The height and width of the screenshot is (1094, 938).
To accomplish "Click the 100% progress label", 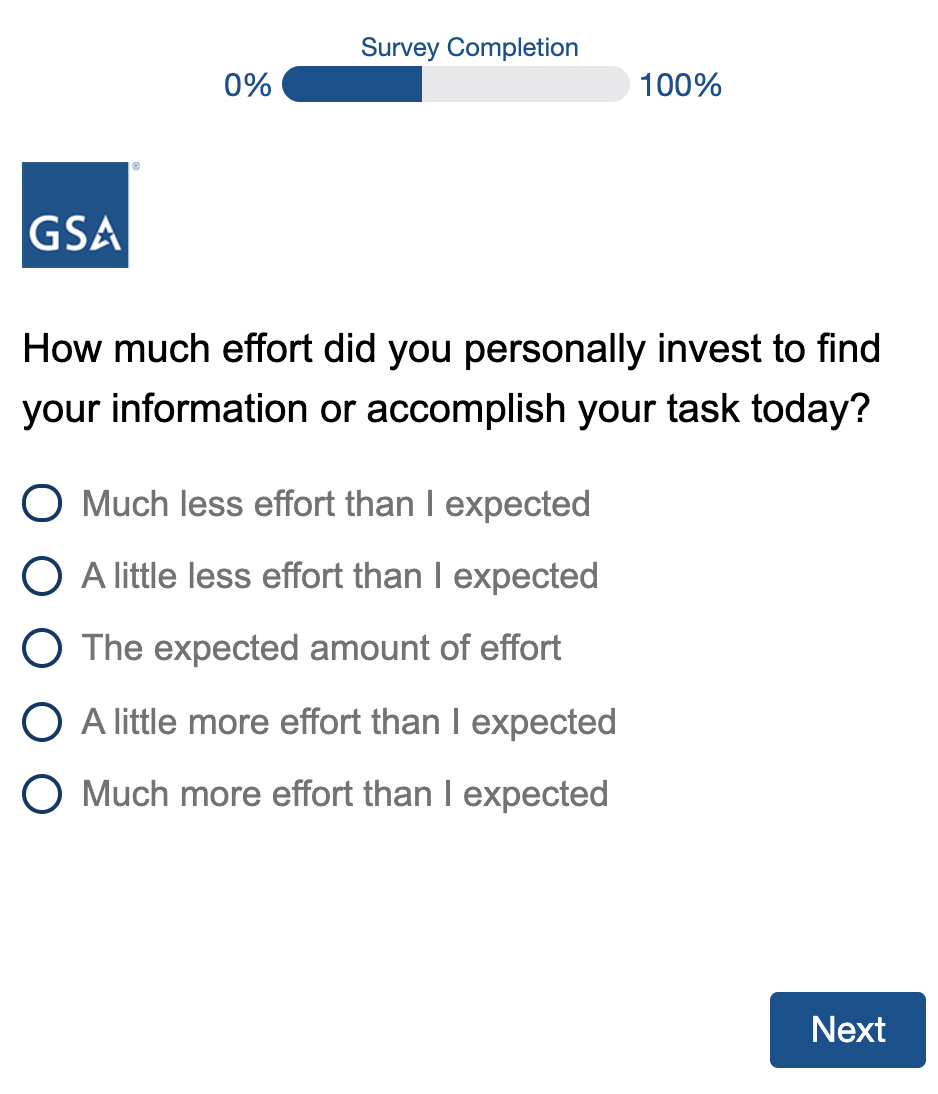I will [680, 86].
